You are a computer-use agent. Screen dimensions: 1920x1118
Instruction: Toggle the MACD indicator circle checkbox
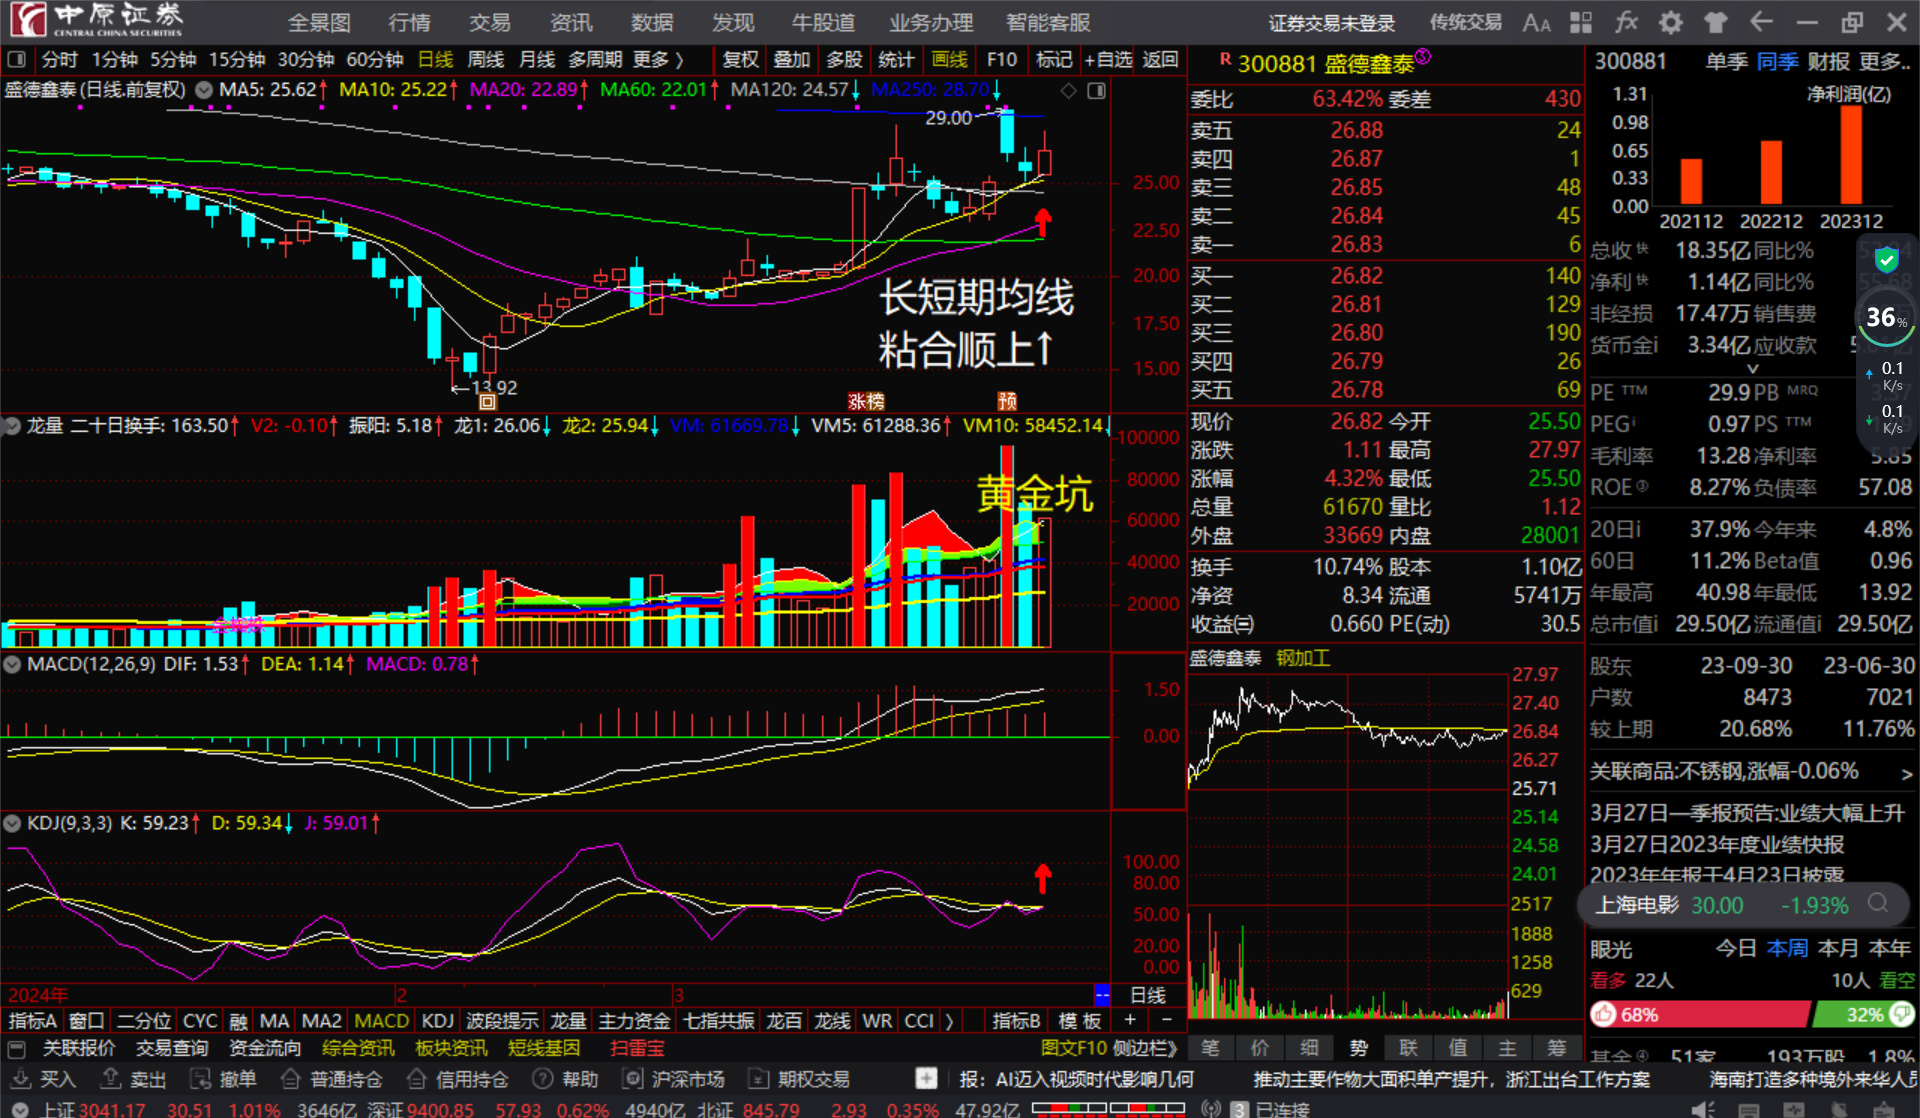click(x=12, y=664)
